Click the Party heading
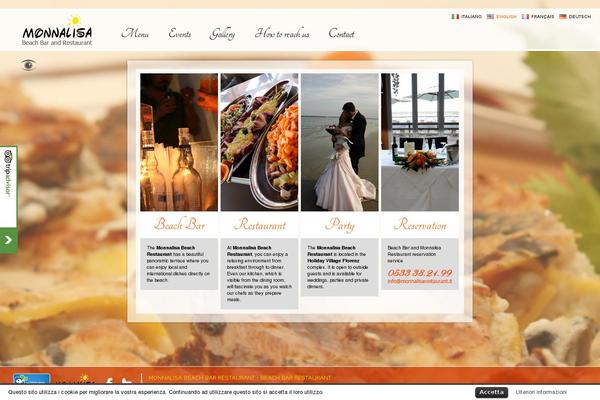Image resolution: width=600 pixels, height=400 pixels. [x=340, y=225]
